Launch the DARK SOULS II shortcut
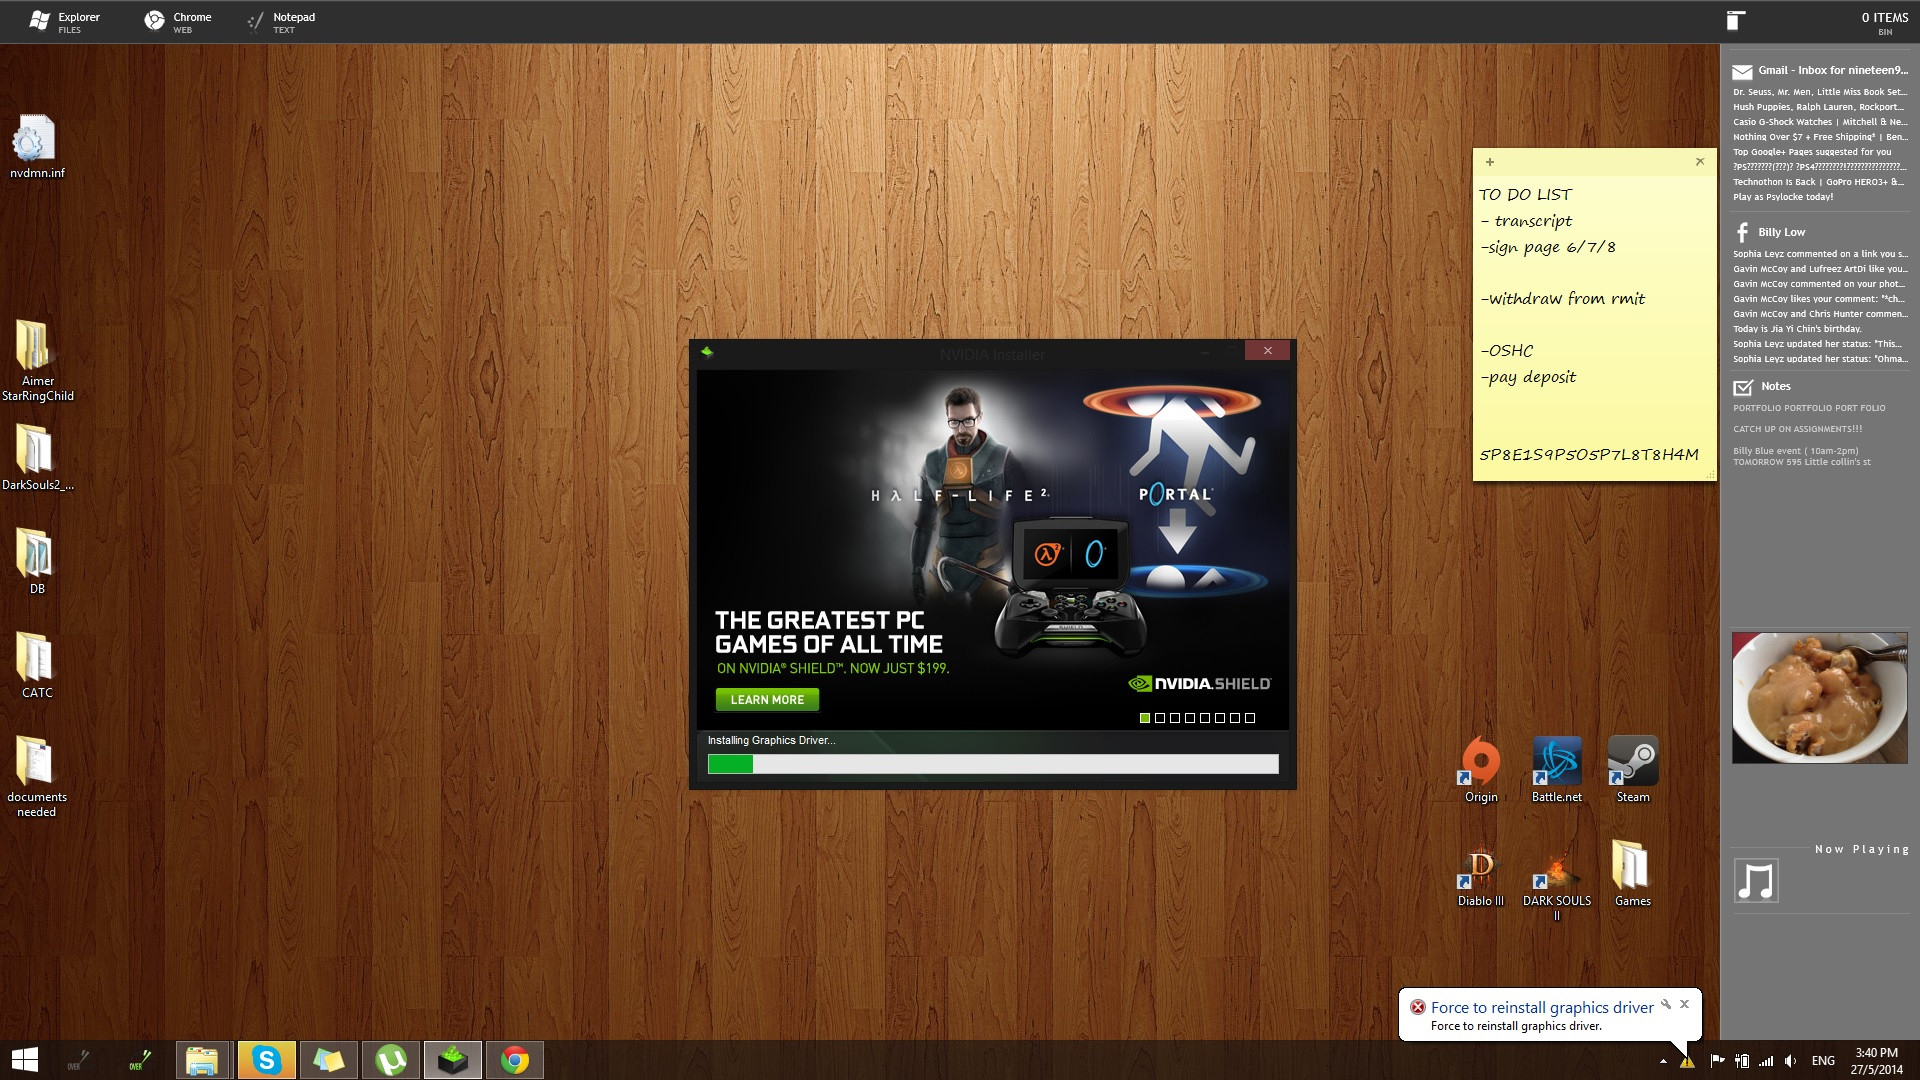This screenshot has height=1080, width=1920. [x=1557, y=882]
